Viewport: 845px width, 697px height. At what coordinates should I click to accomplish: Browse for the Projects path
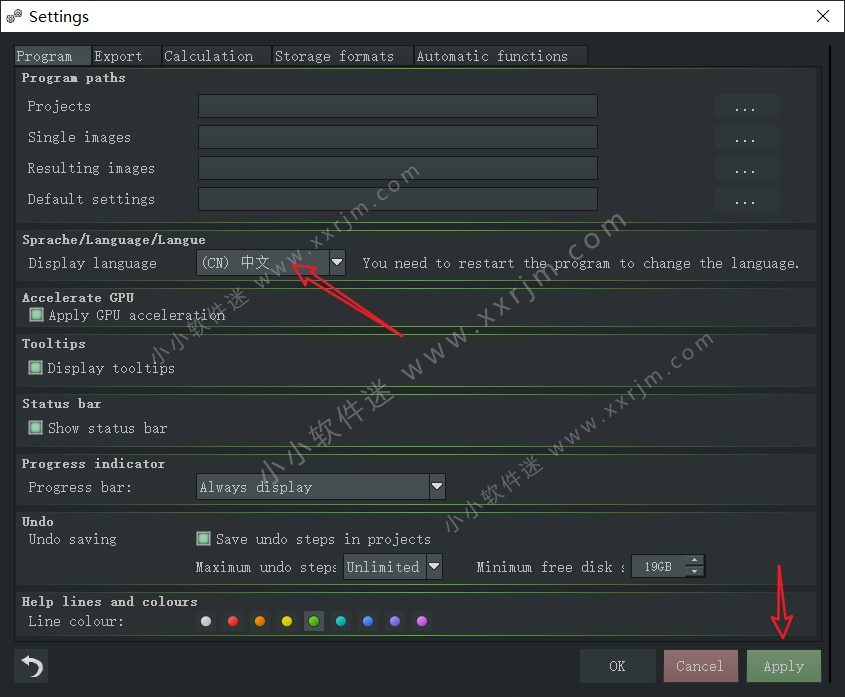[x=745, y=107]
